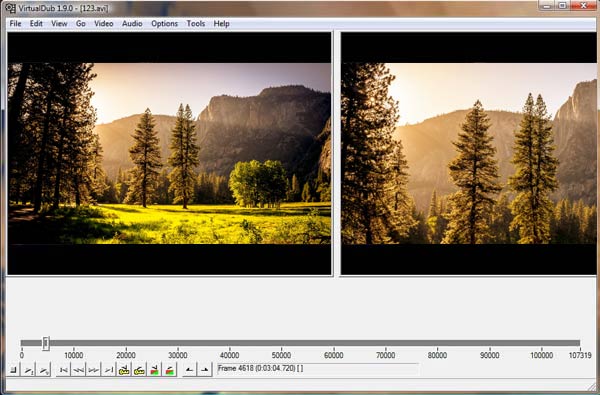Click the previous scene search icon
The width and height of the screenshot is (600, 395).
154,370
